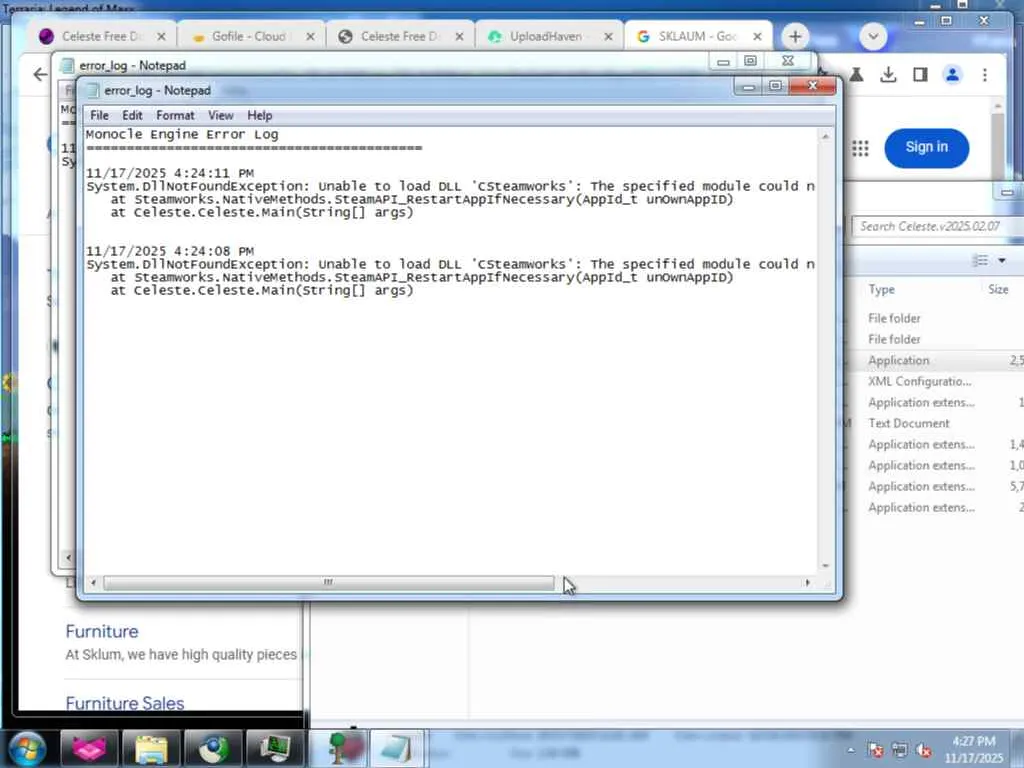
Task: Select the XML Configuratio... row in Explorer
Action: point(935,381)
